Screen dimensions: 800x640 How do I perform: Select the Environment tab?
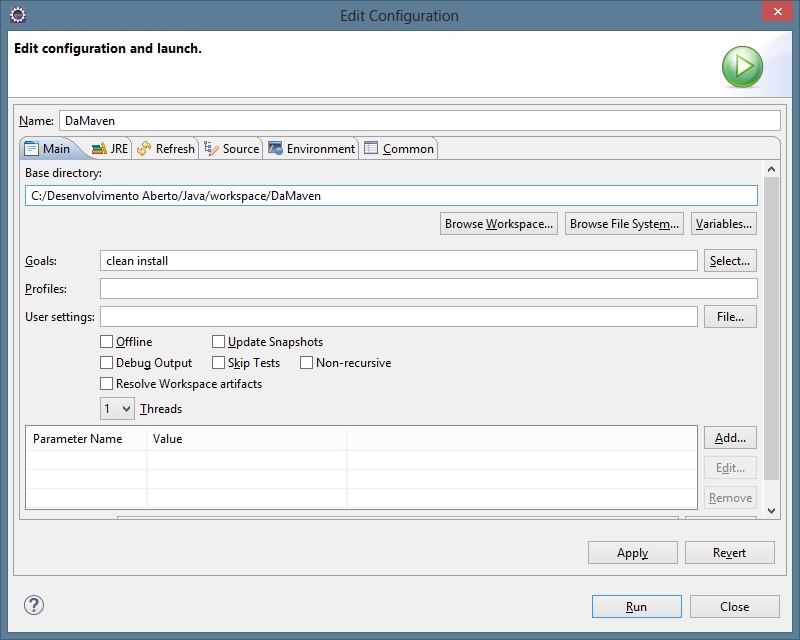pyautogui.click(x=311, y=148)
